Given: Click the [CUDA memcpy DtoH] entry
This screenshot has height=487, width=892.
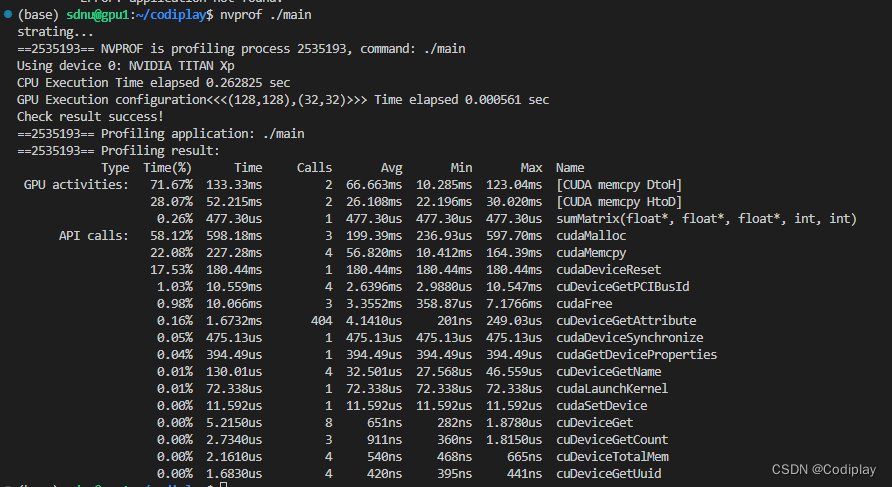Looking at the screenshot, I should (618, 185).
